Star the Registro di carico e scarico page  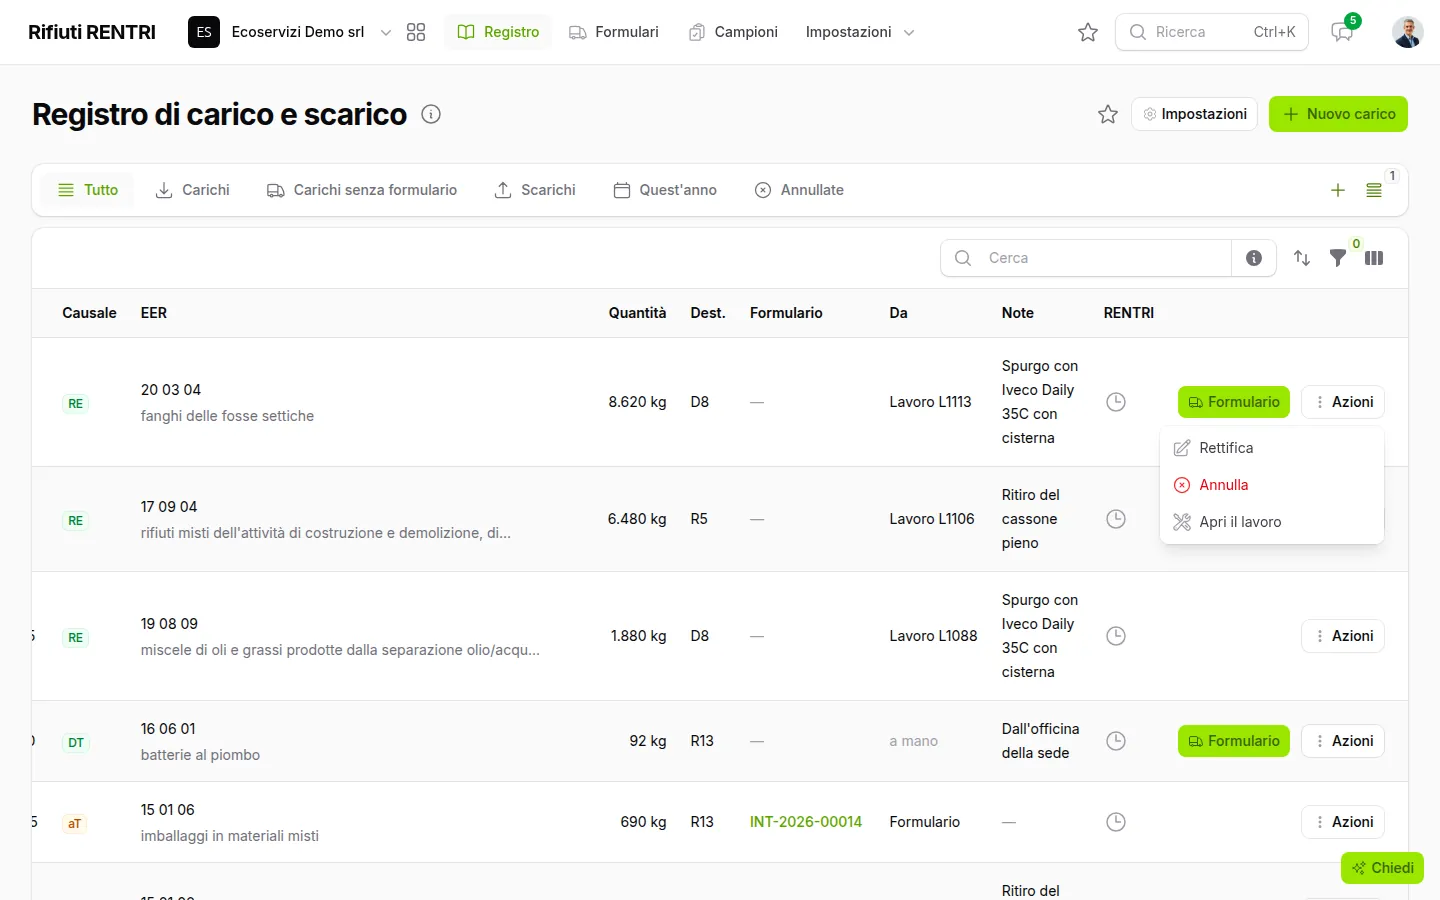point(1108,114)
